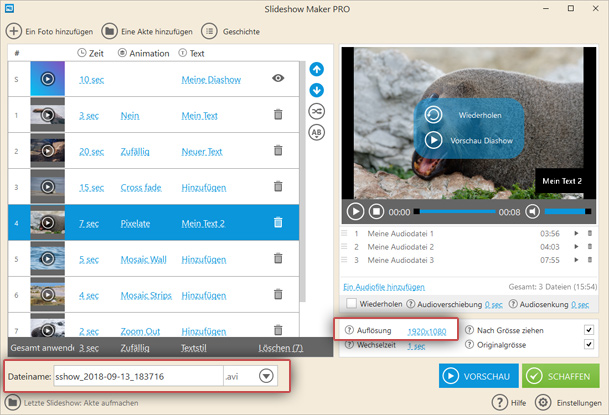Click the Dateiname input field
The image size is (609, 415).
pos(138,376)
